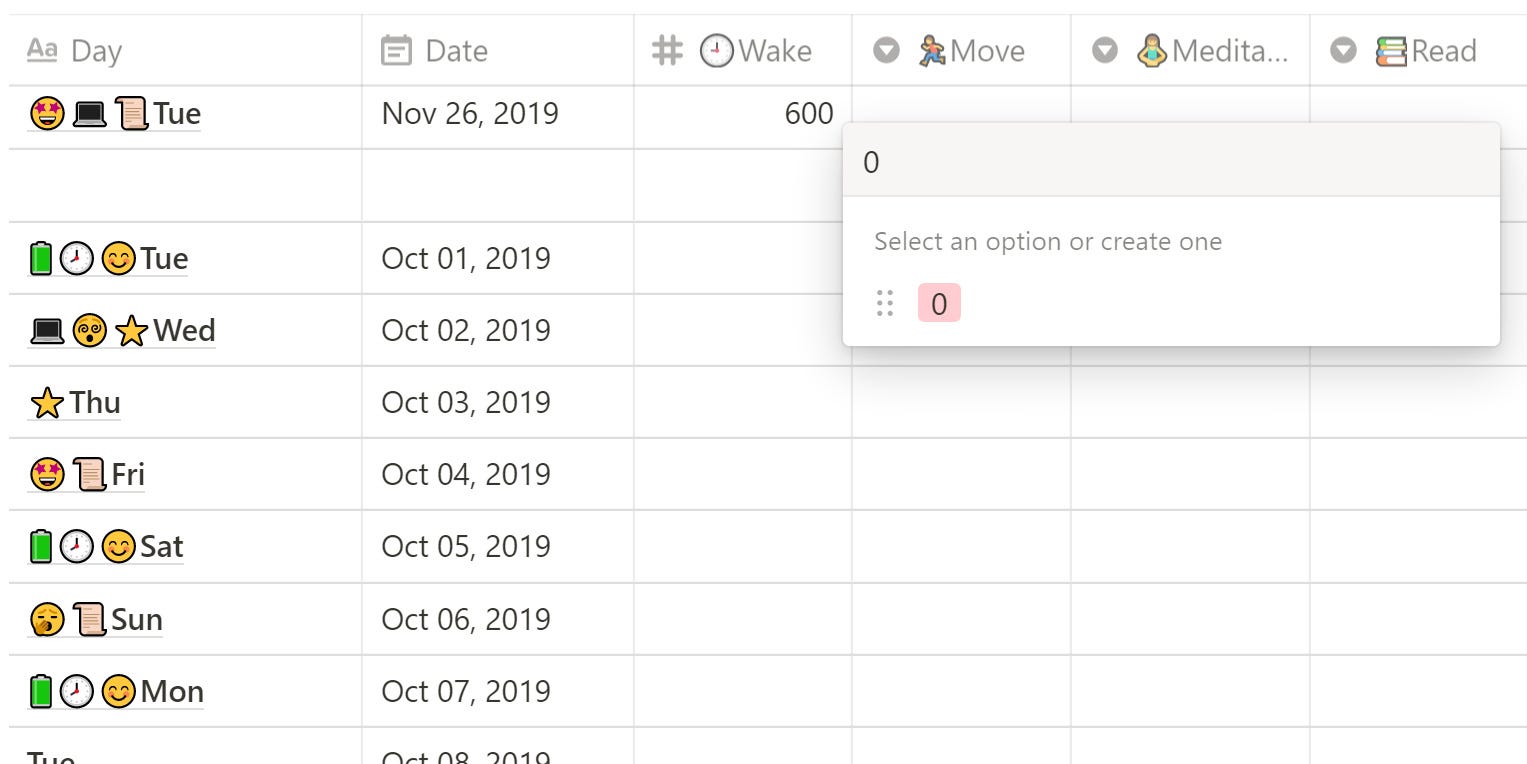Click the drag handle beside option 0

coord(885,303)
